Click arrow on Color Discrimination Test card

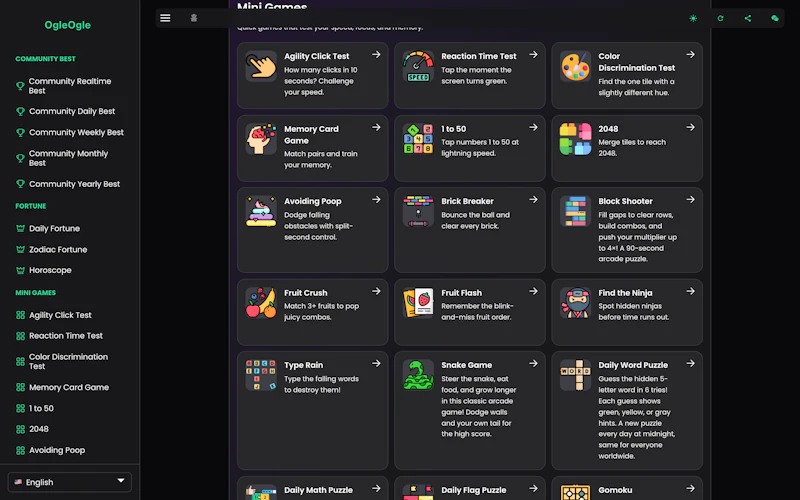coord(690,55)
